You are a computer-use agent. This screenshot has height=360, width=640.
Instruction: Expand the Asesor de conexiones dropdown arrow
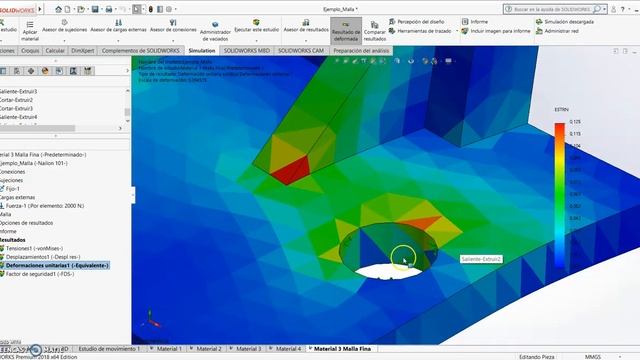[x=173, y=40]
